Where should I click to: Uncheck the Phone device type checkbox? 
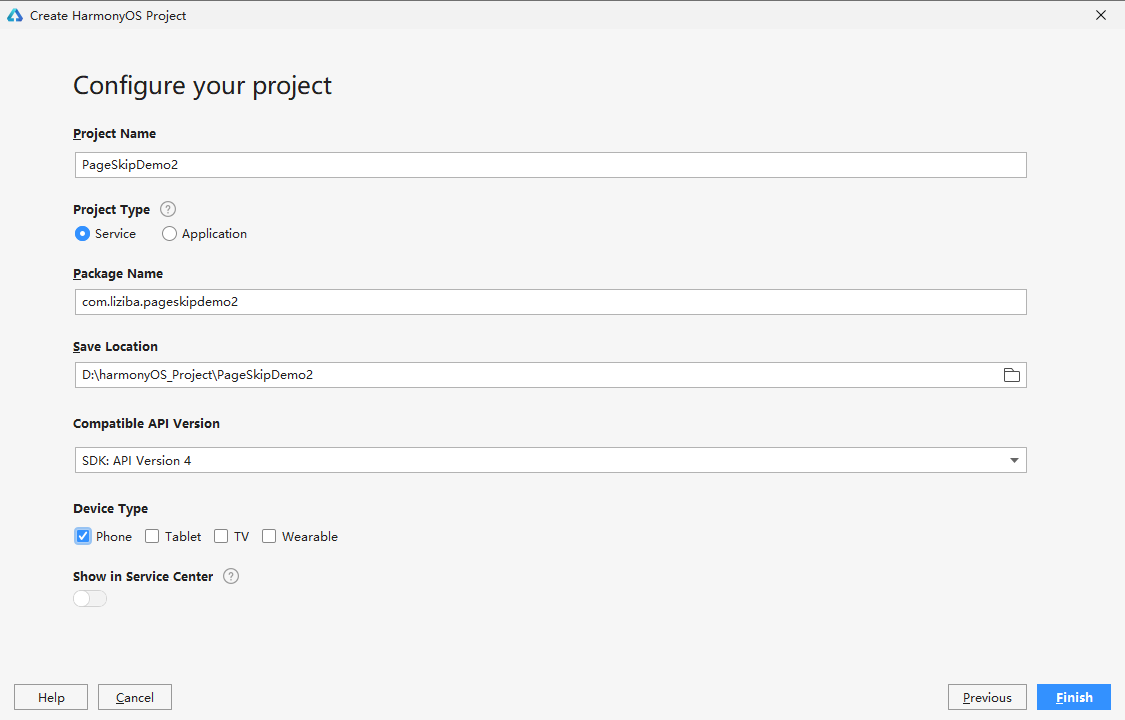click(x=83, y=536)
